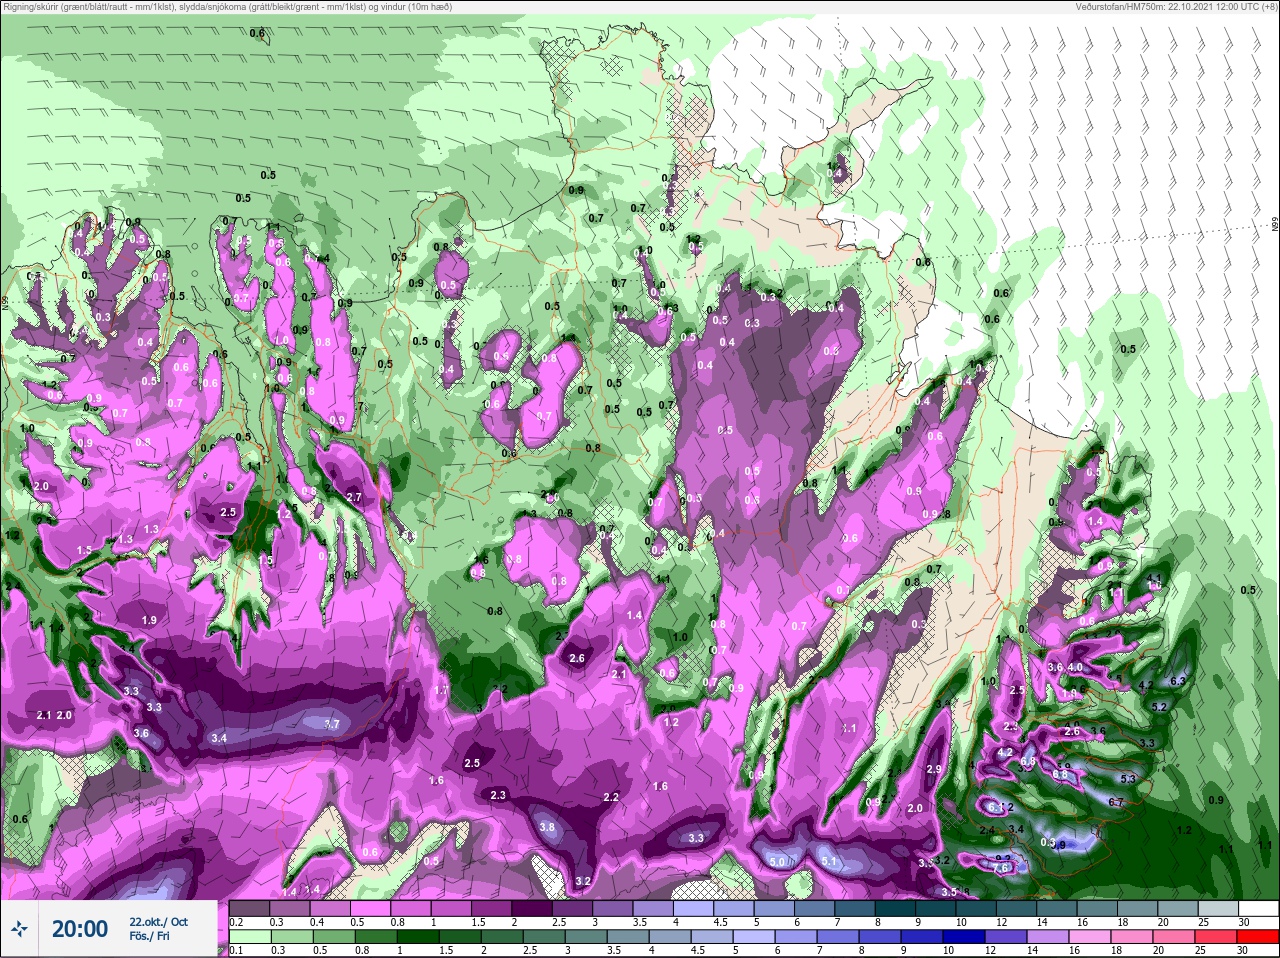Click the weekday label Fös./Fri

click(x=151, y=936)
